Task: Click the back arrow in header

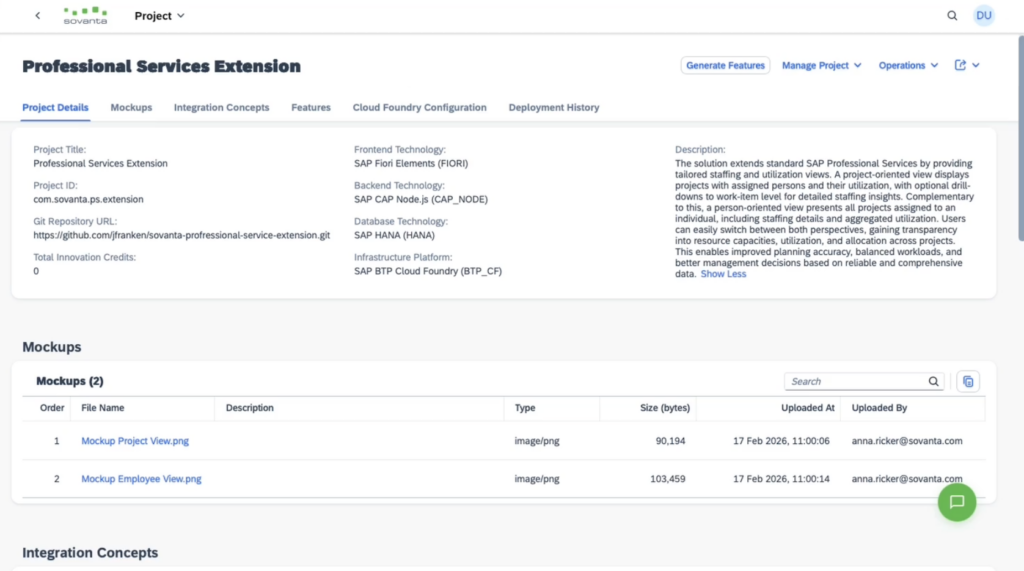Action: point(38,16)
